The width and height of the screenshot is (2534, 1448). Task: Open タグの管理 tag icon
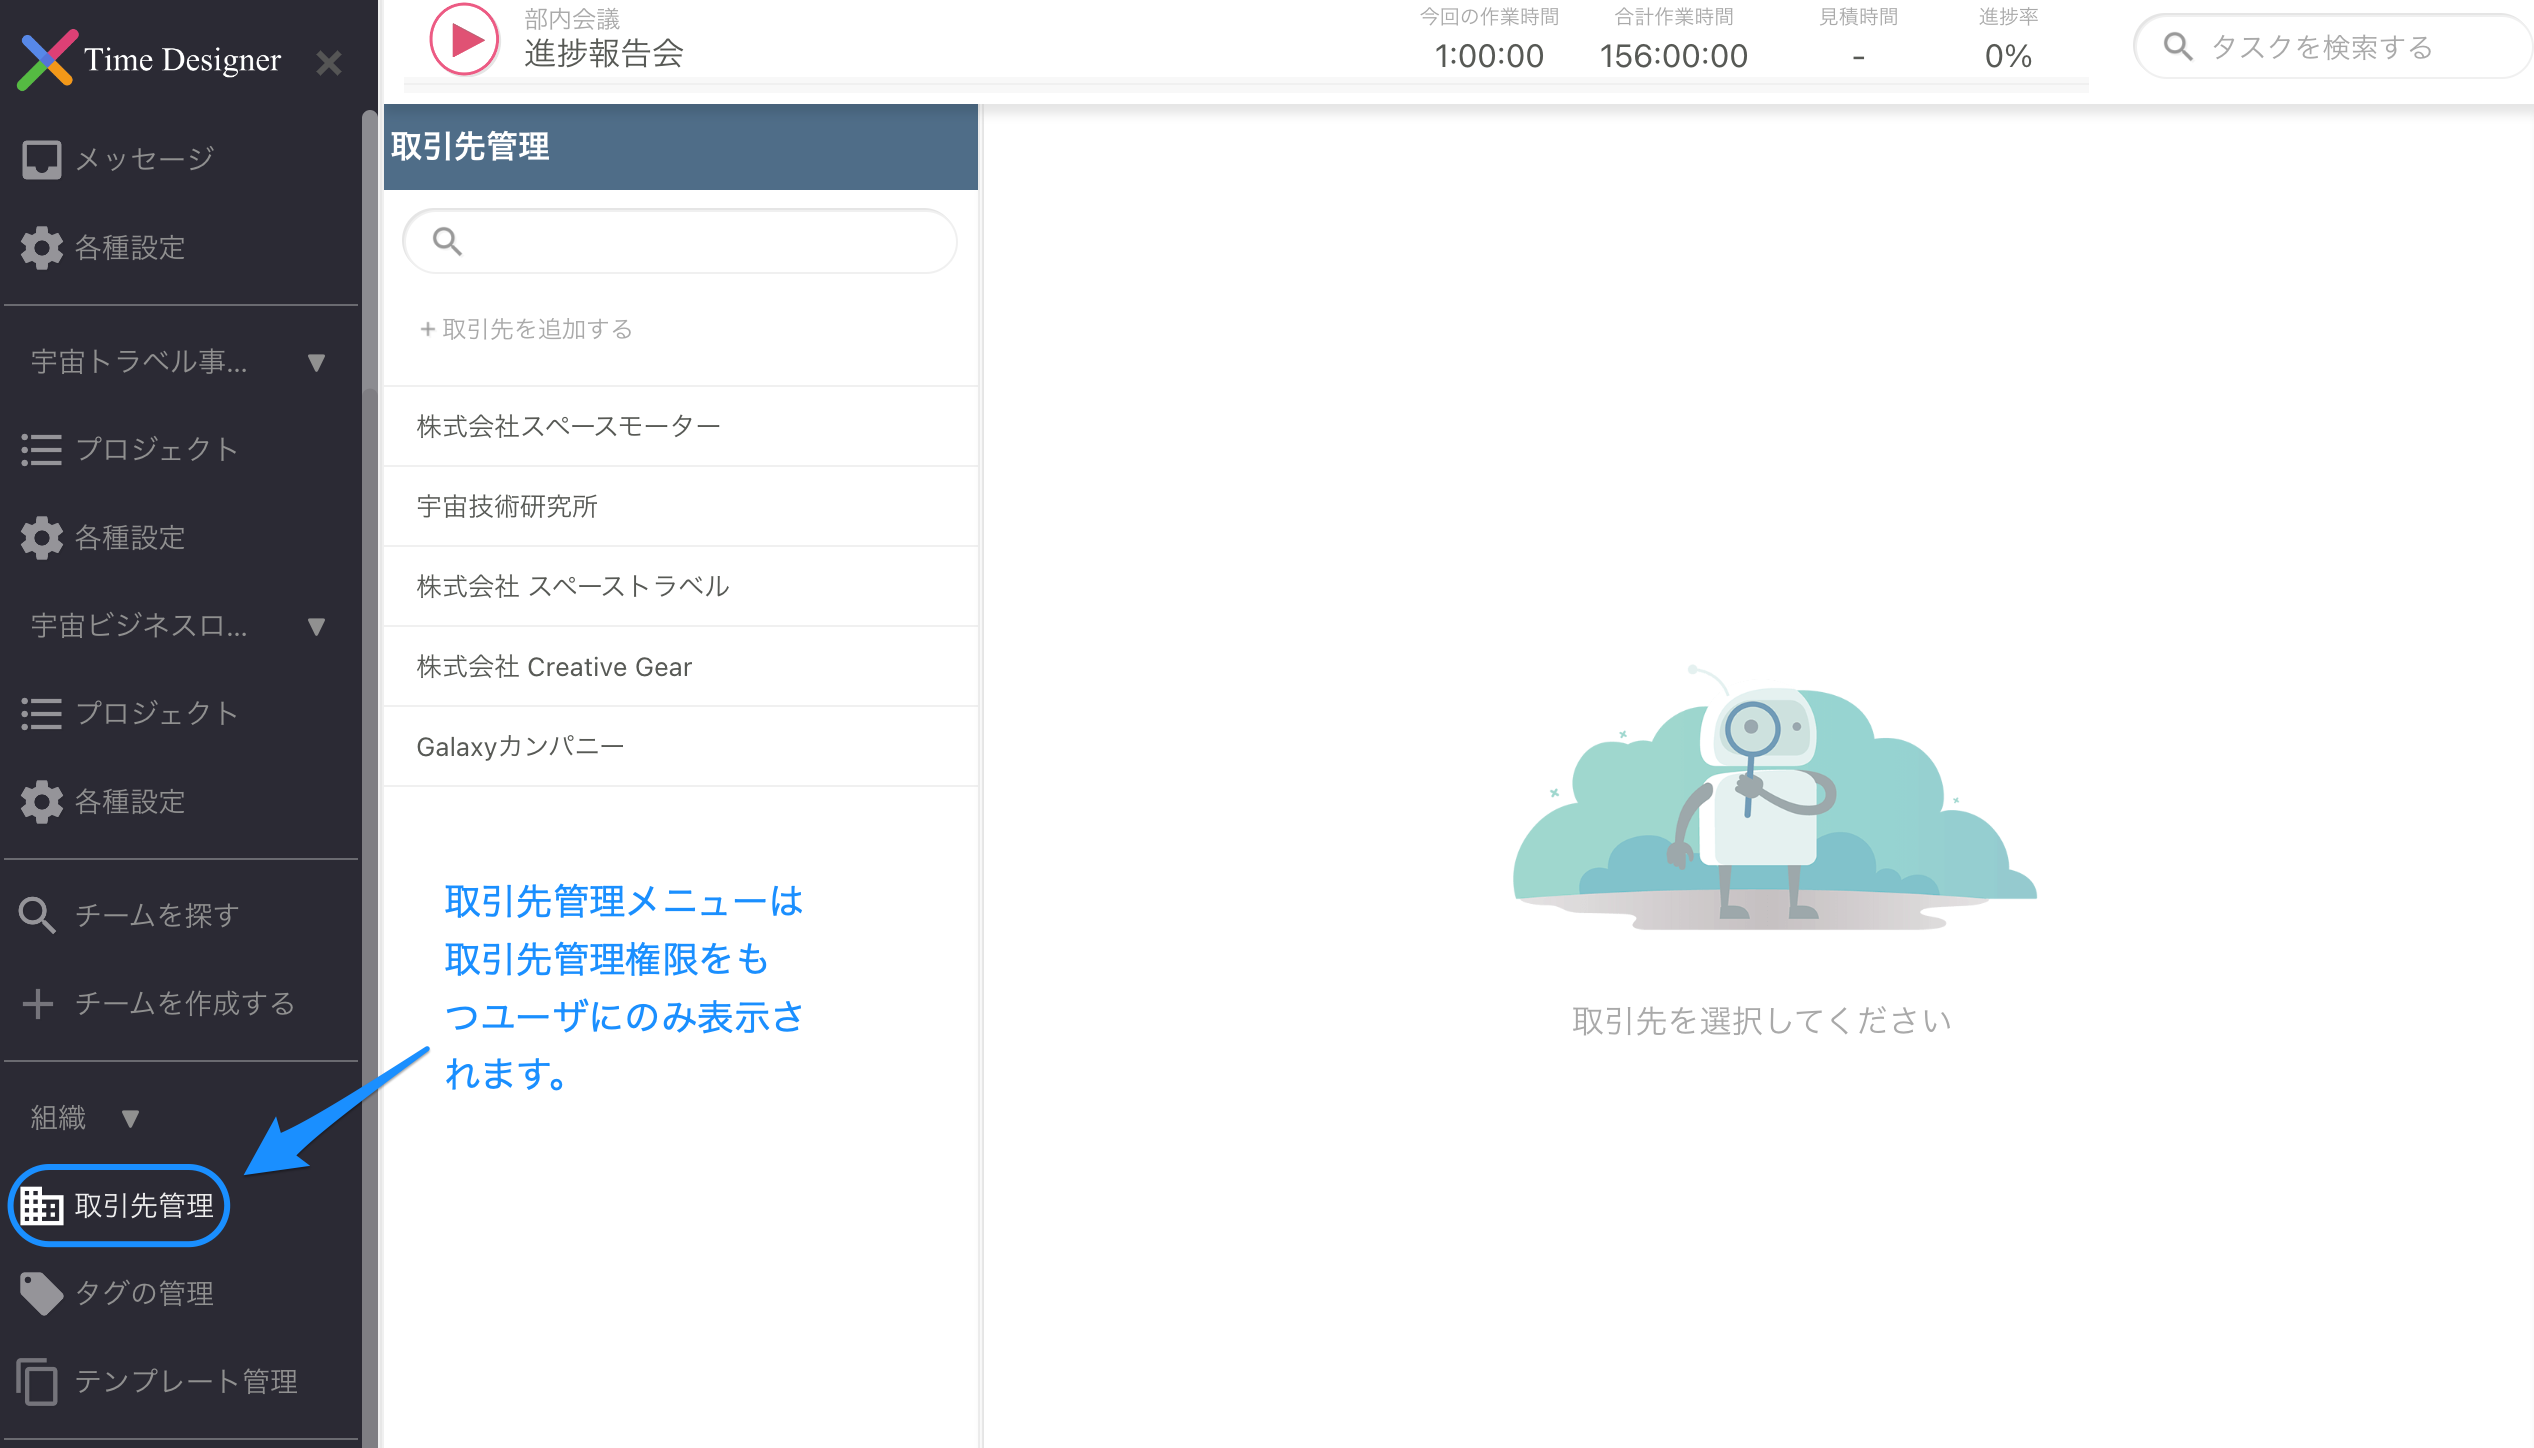click(x=42, y=1293)
